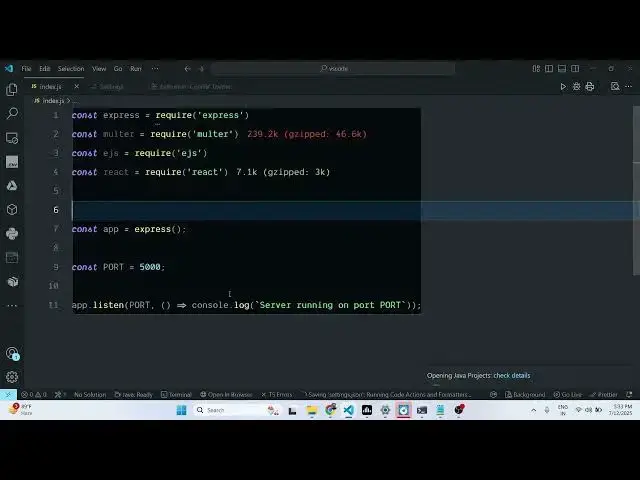The image size is (640, 480).
Task: Click 'Open In Browser' status item
Action: [x=226, y=394]
